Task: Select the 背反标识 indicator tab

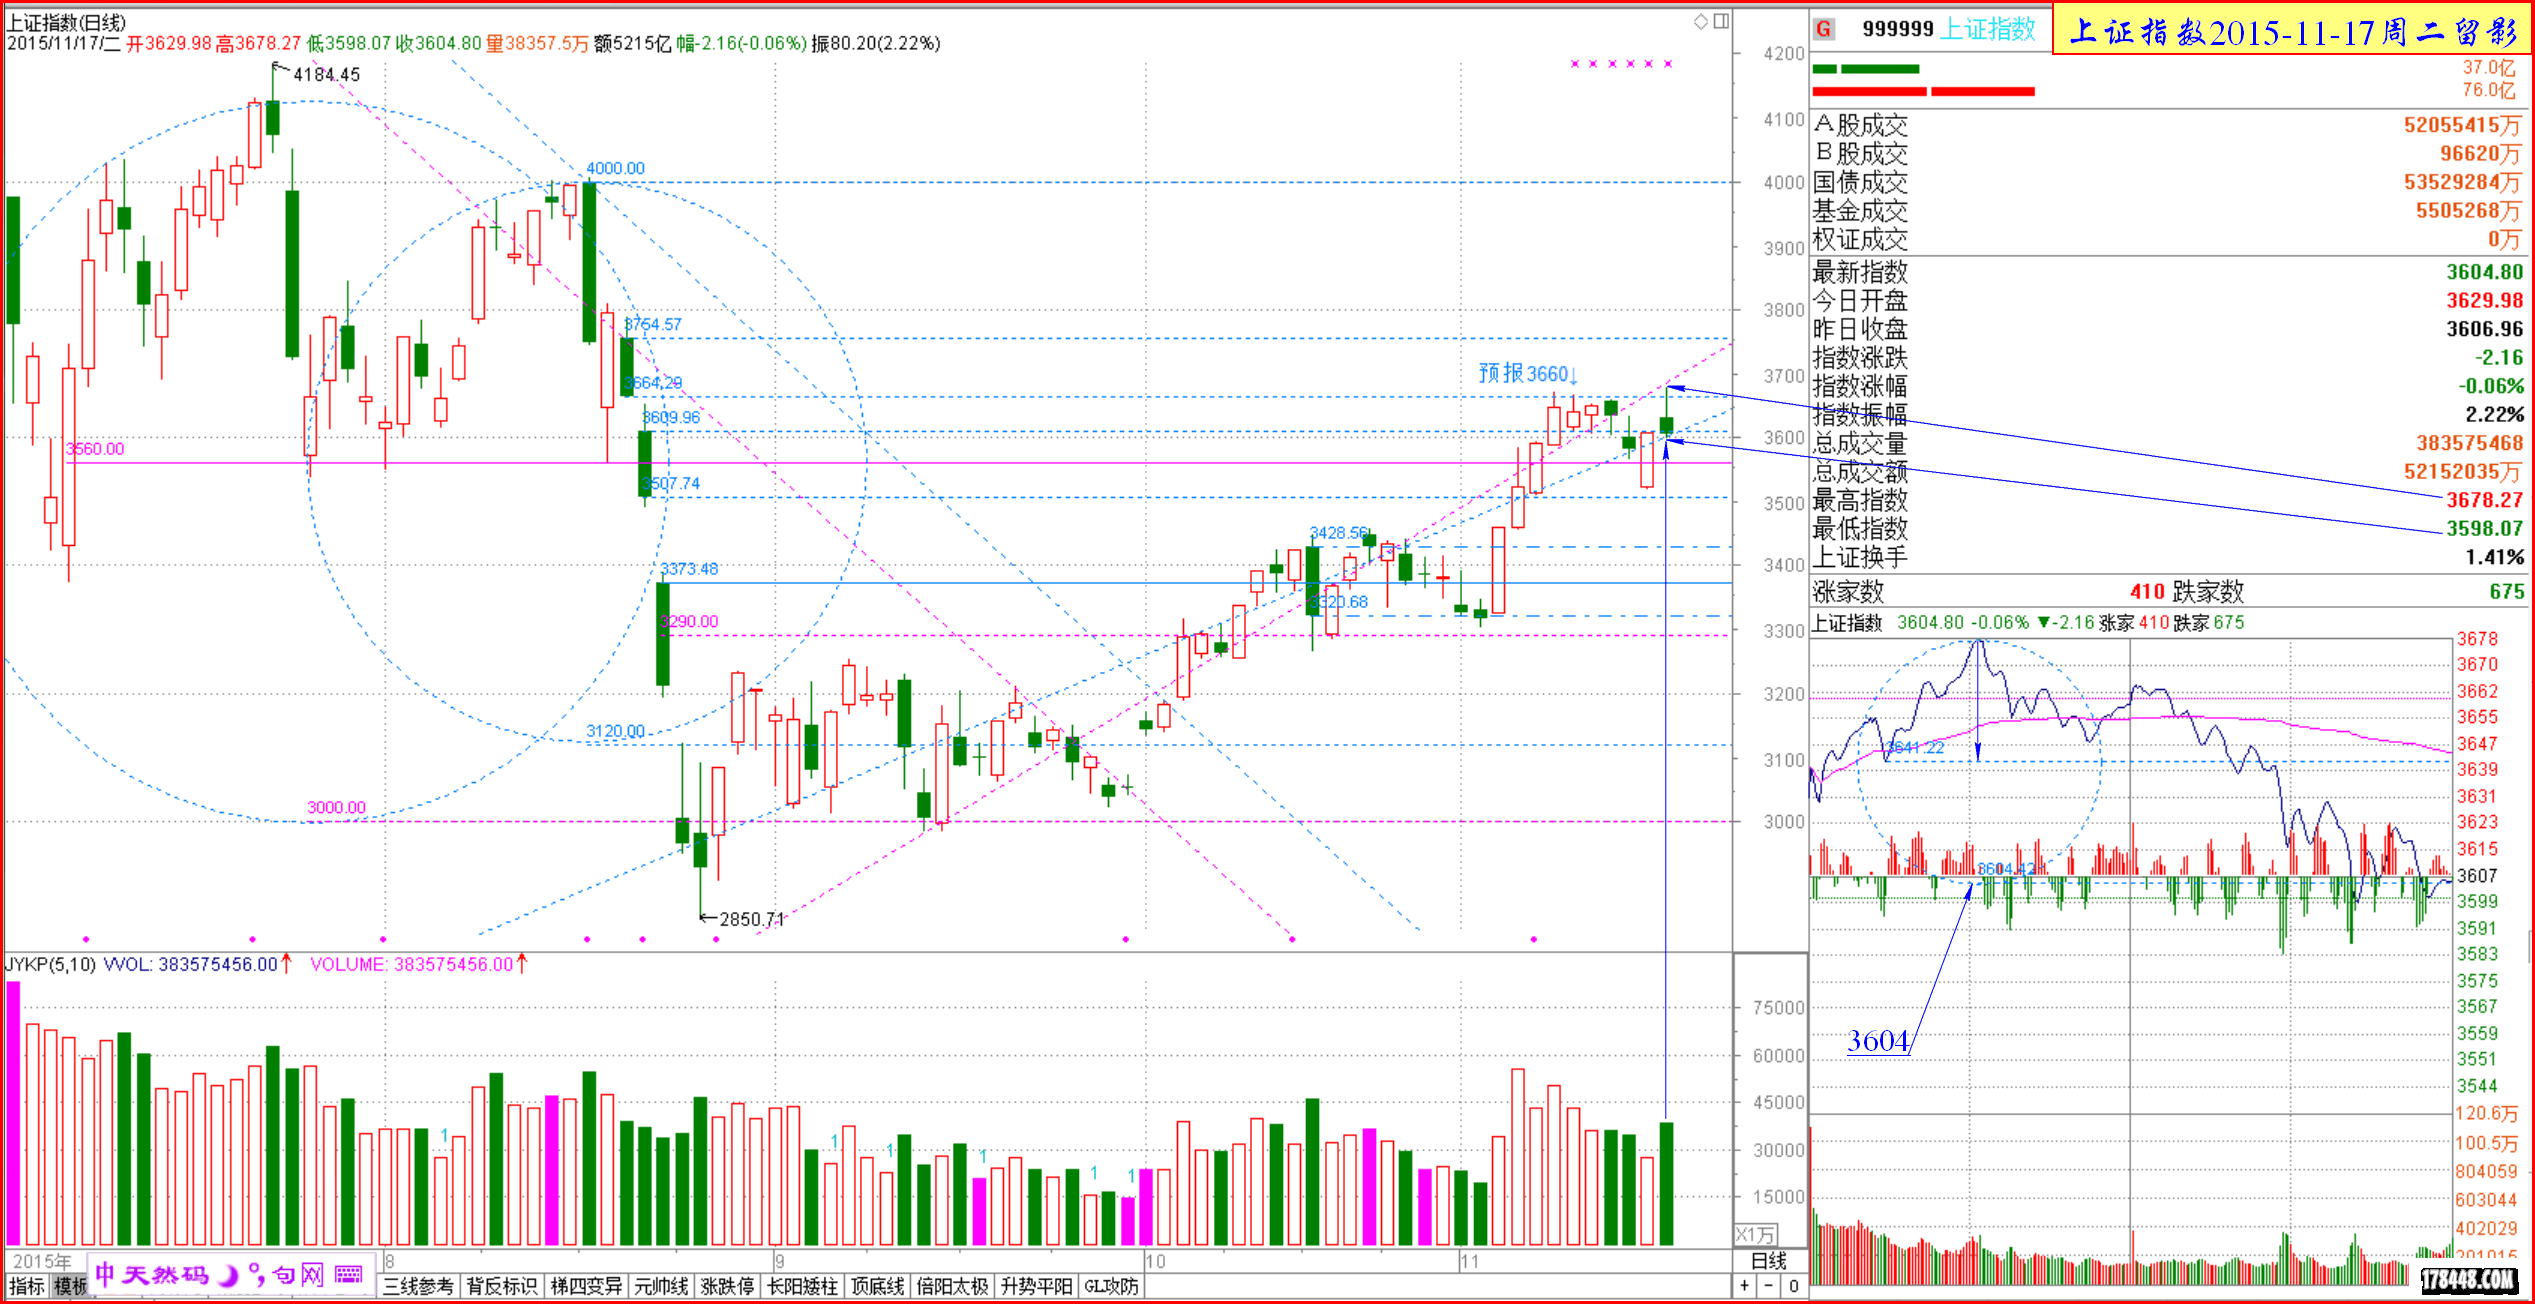Action: 502,1286
